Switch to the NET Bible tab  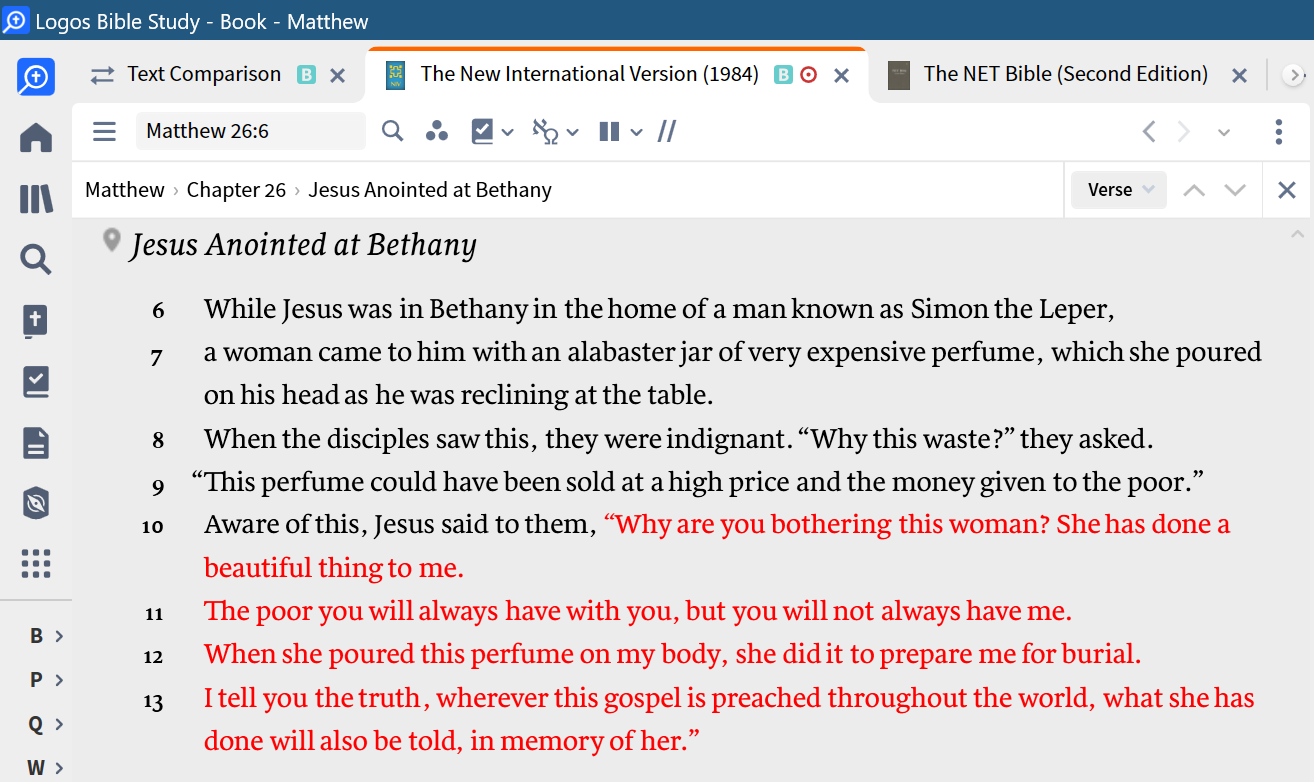(x=1065, y=74)
